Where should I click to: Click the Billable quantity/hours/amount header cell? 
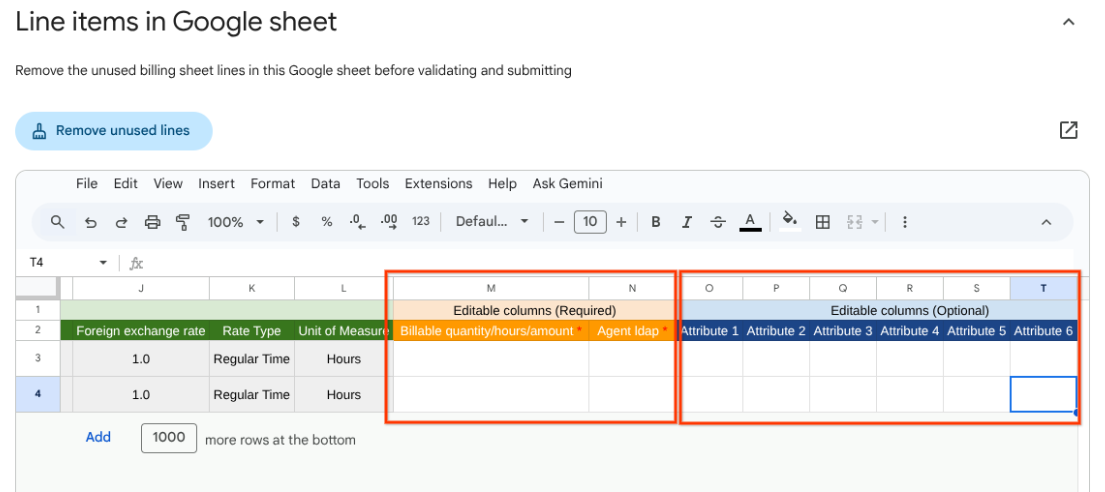[x=490, y=331]
